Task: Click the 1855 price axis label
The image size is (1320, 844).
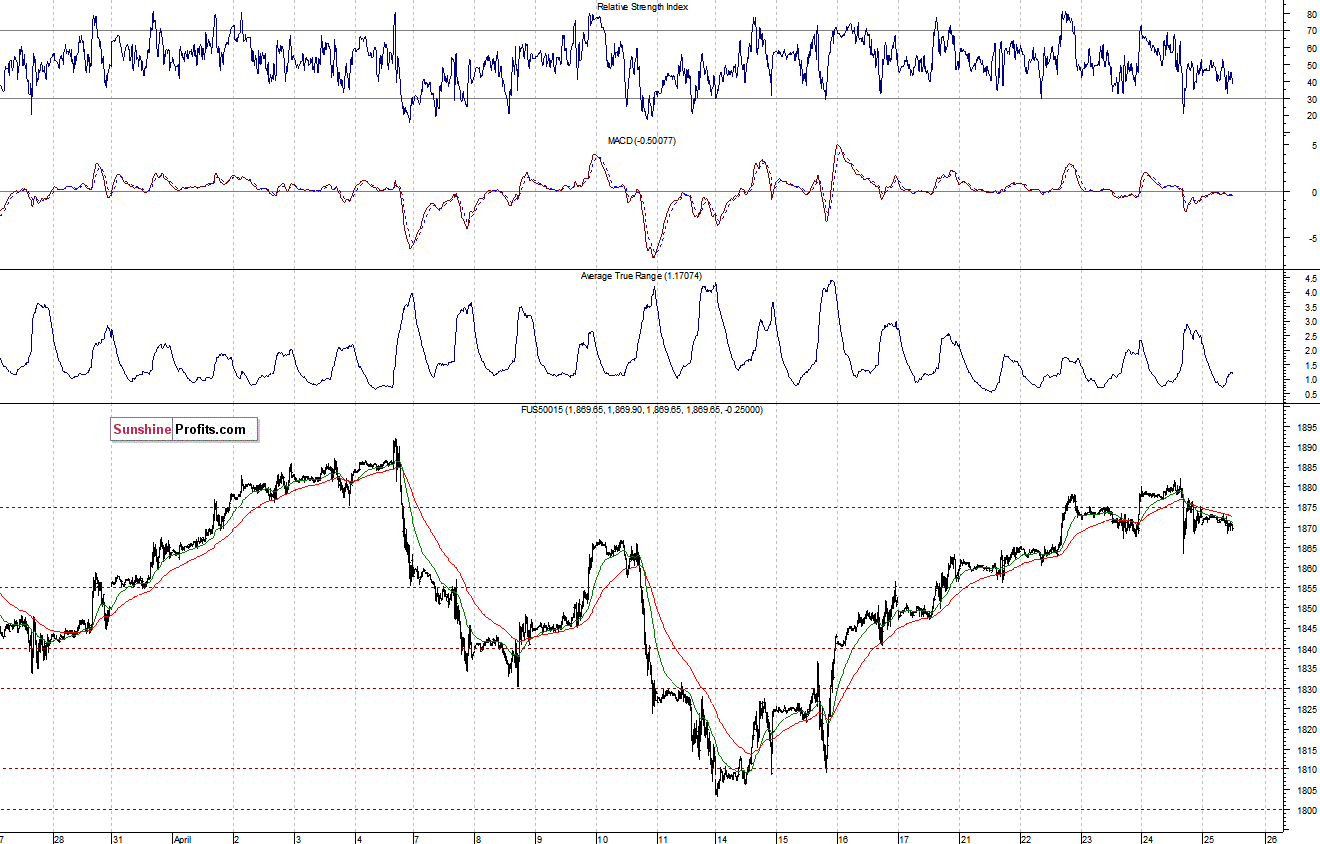Action: pyautogui.click(x=1305, y=589)
